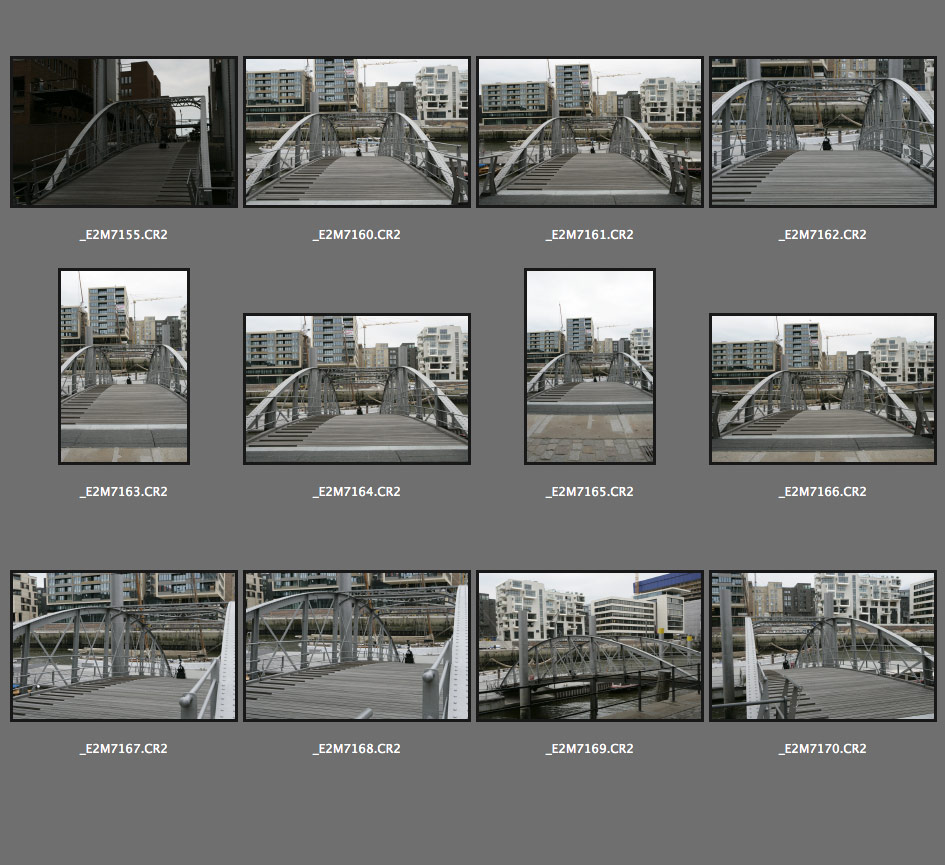The width and height of the screenshot is (945, 865).
Task: Click the caption text _E2M7163.CR2
Action: click(x=124, y=492)
